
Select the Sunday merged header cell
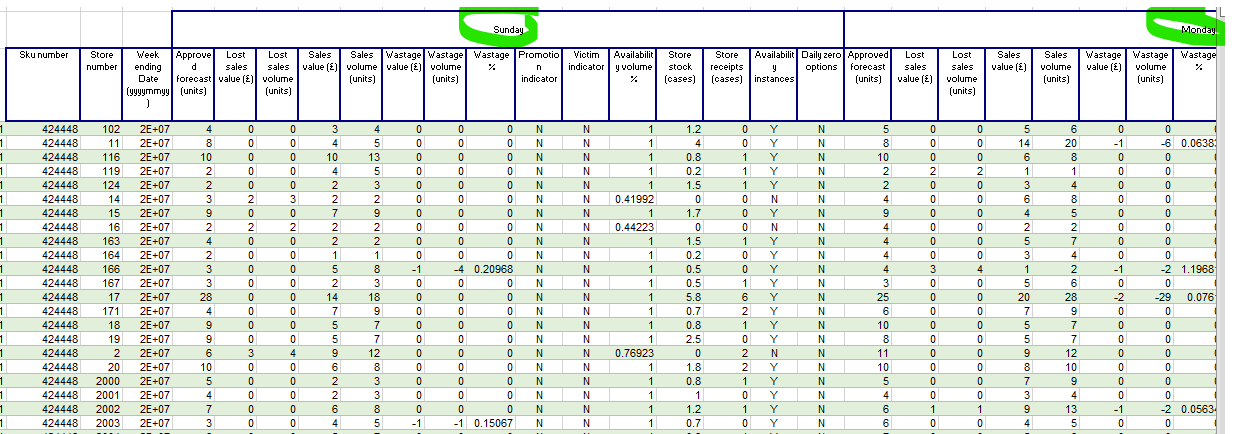pos(508,29)
